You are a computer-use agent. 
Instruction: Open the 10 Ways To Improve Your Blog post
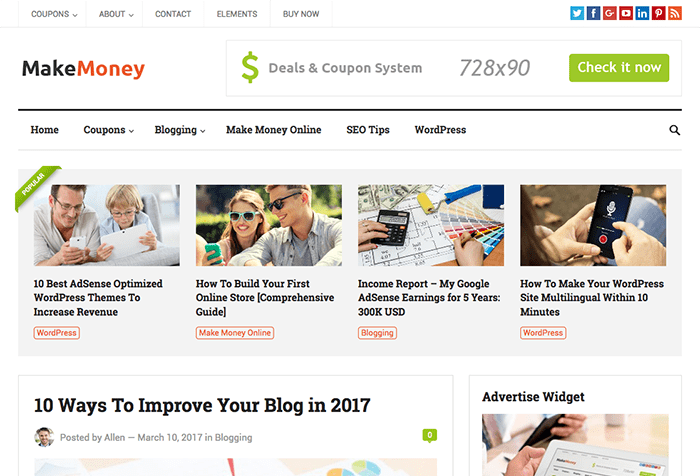point(202,405)
